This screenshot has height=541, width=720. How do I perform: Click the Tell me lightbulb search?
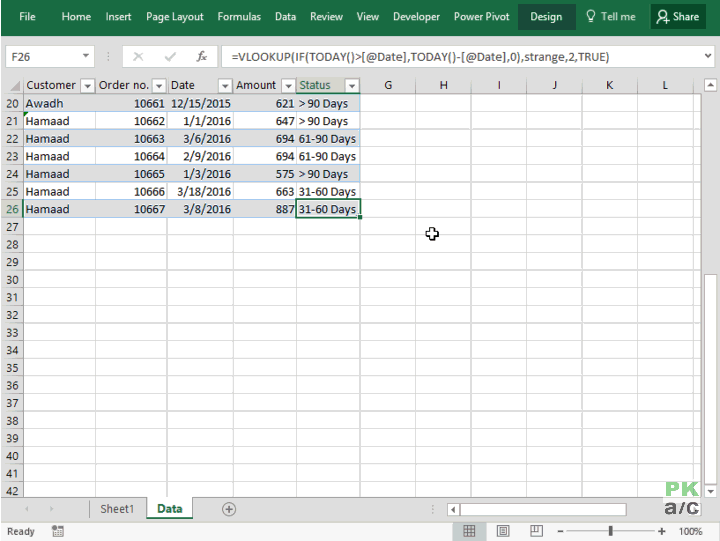[x=611, y=17]
